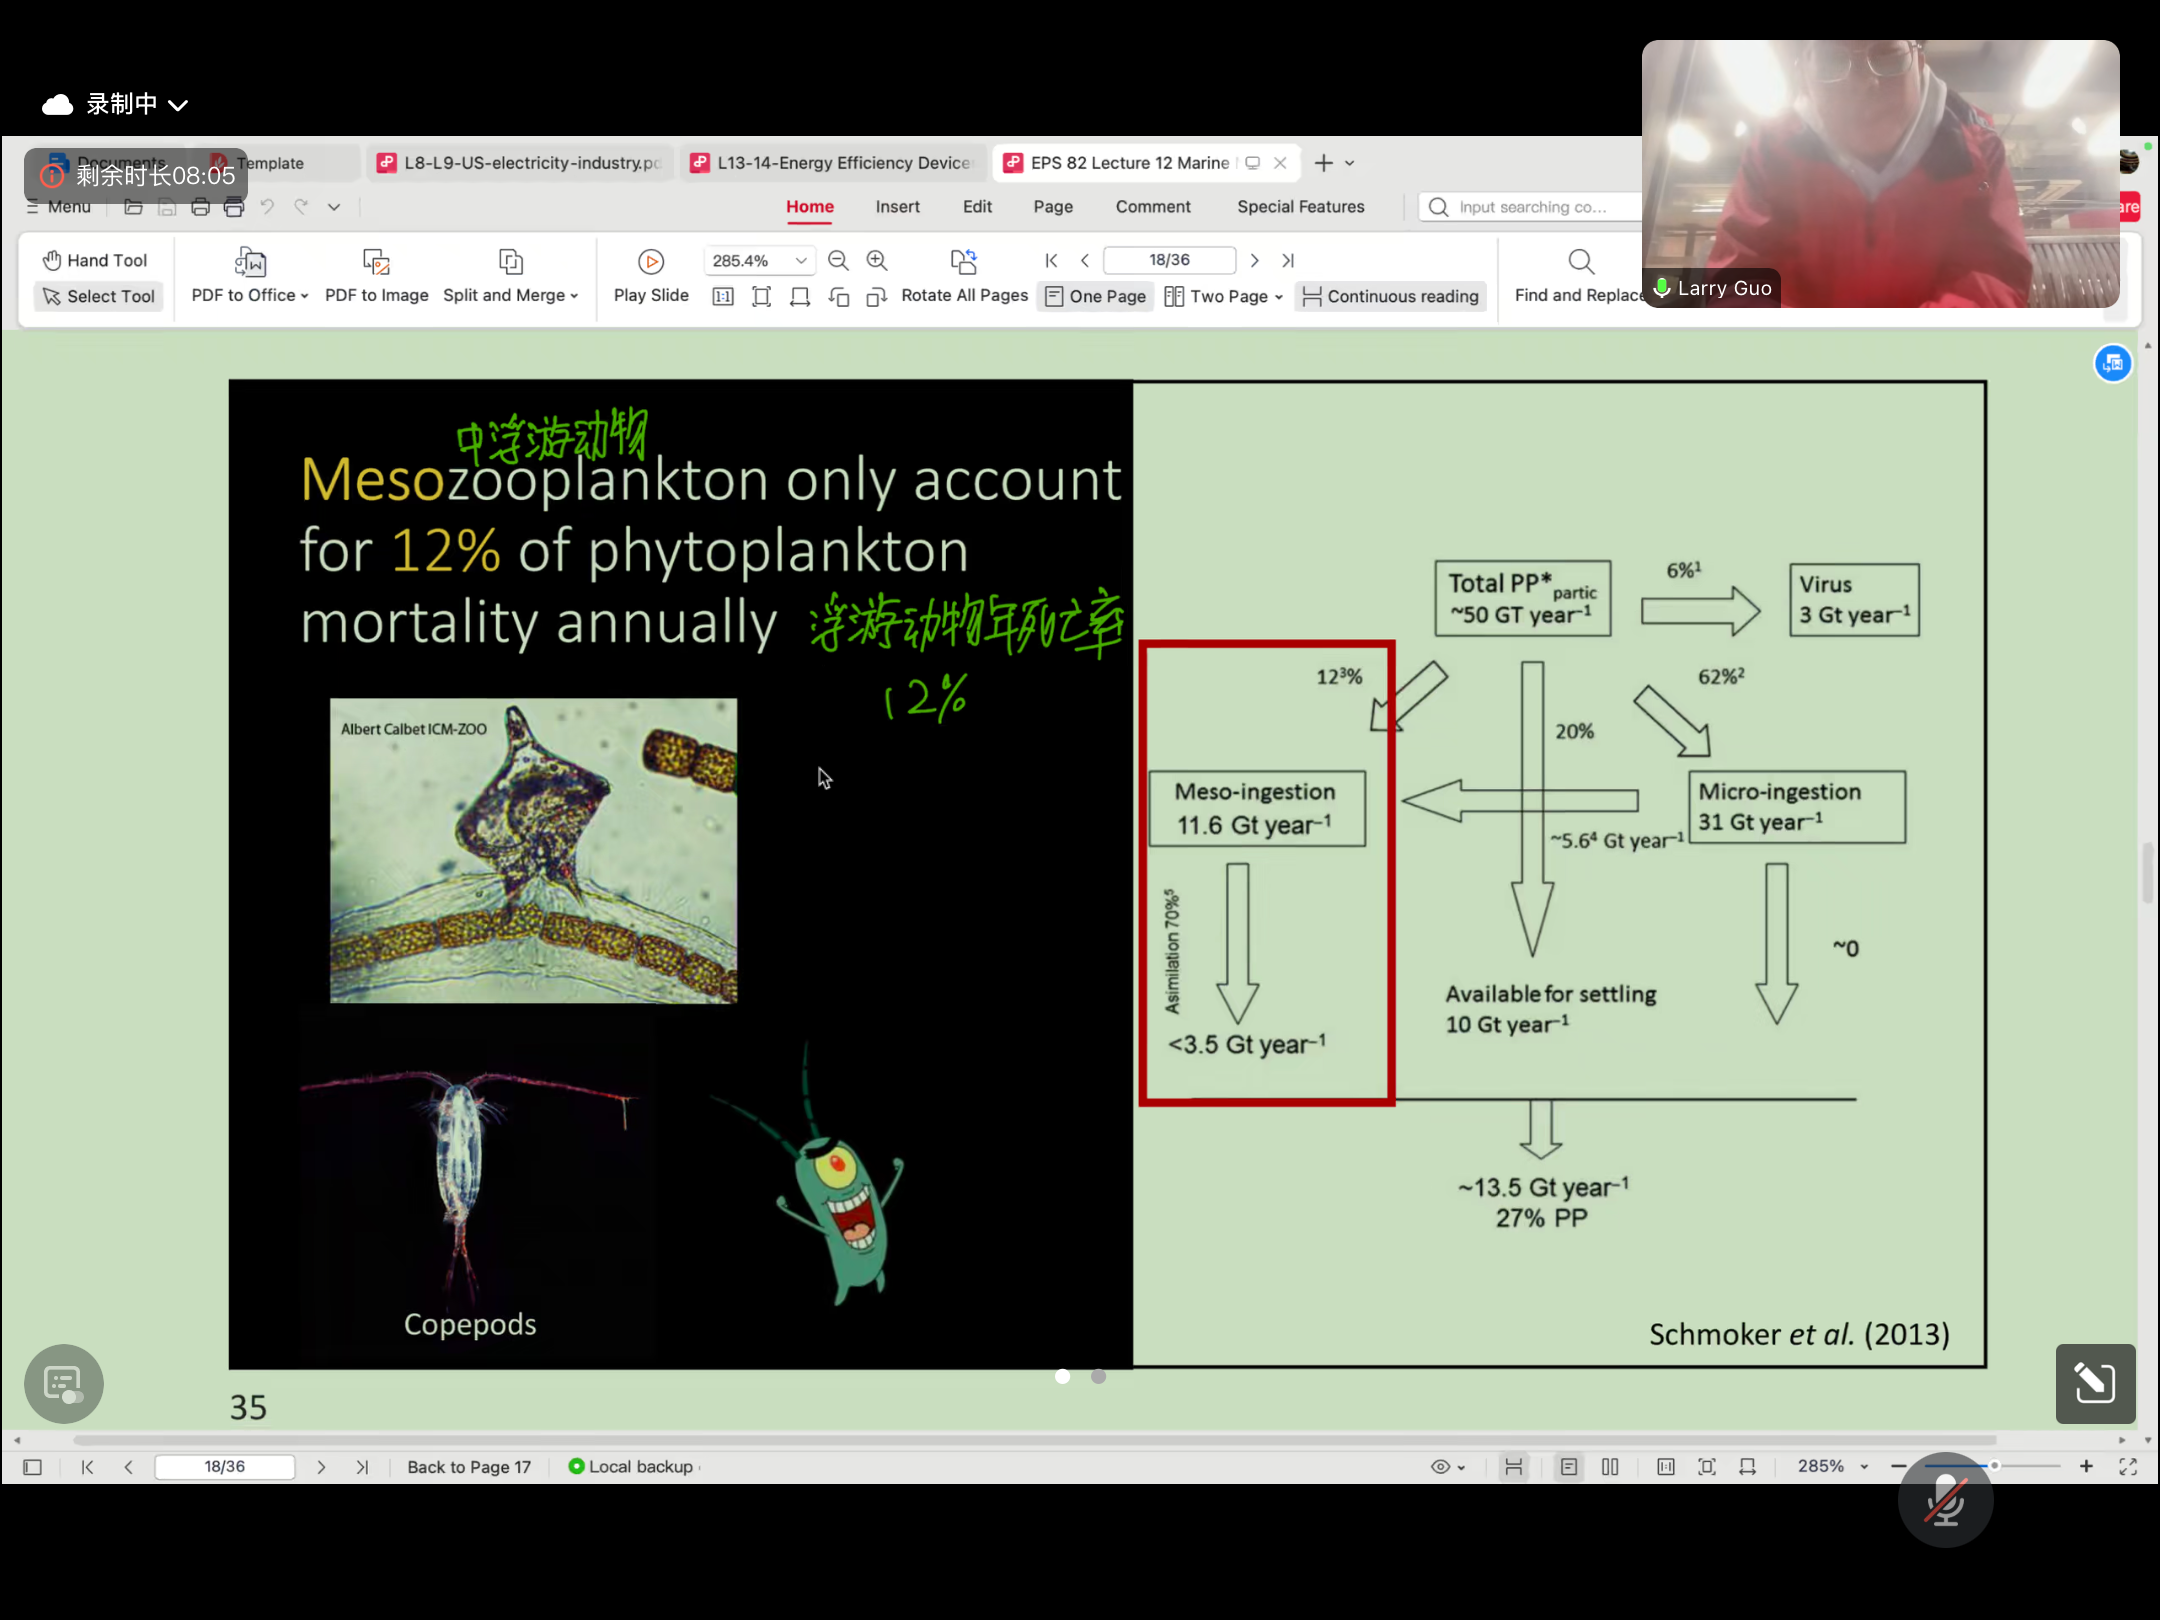Click fit page icon in status bar
Image resolution: width=2160 pixels, height=1620 pixels.
1707,1467
